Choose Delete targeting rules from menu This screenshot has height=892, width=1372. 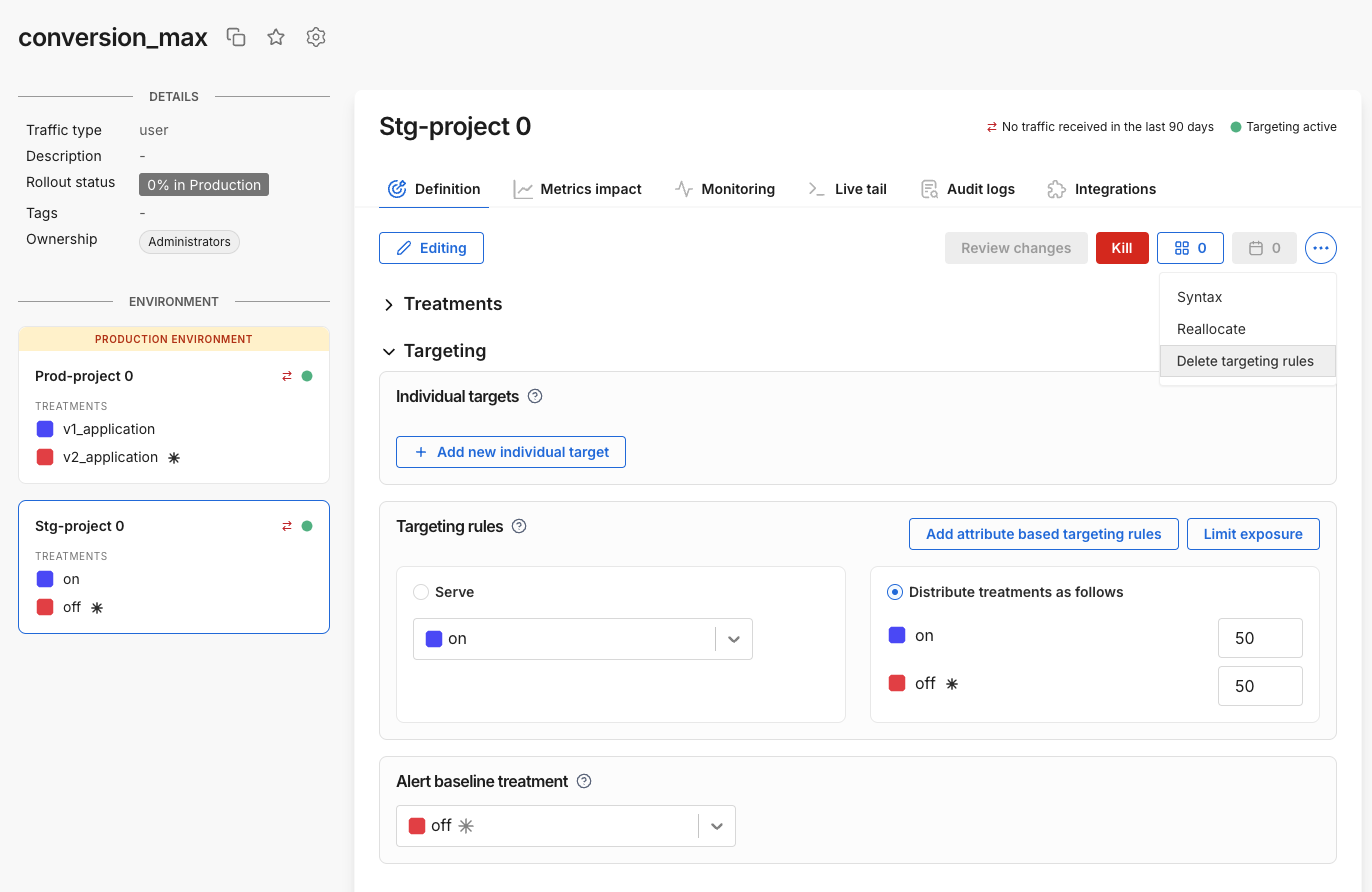pyautogui.click(x=1245, y=361)
